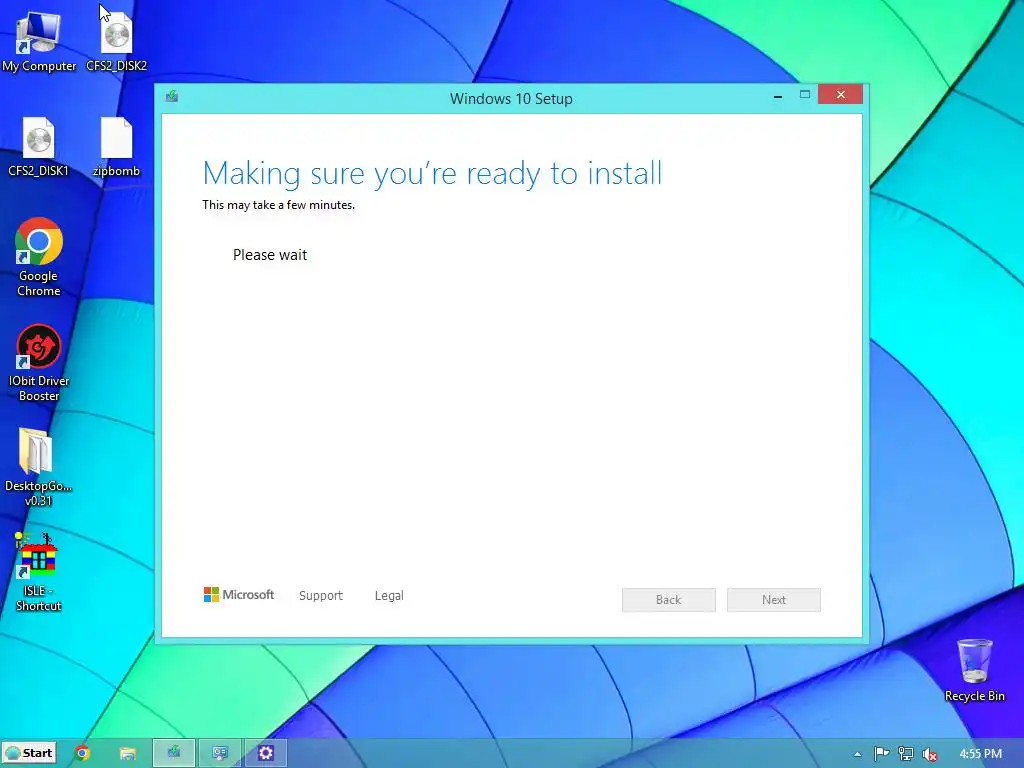This screenshot has width=1024, height=768.
Task: Click the muted volume tray icon
Action: [x=930, y=754]
